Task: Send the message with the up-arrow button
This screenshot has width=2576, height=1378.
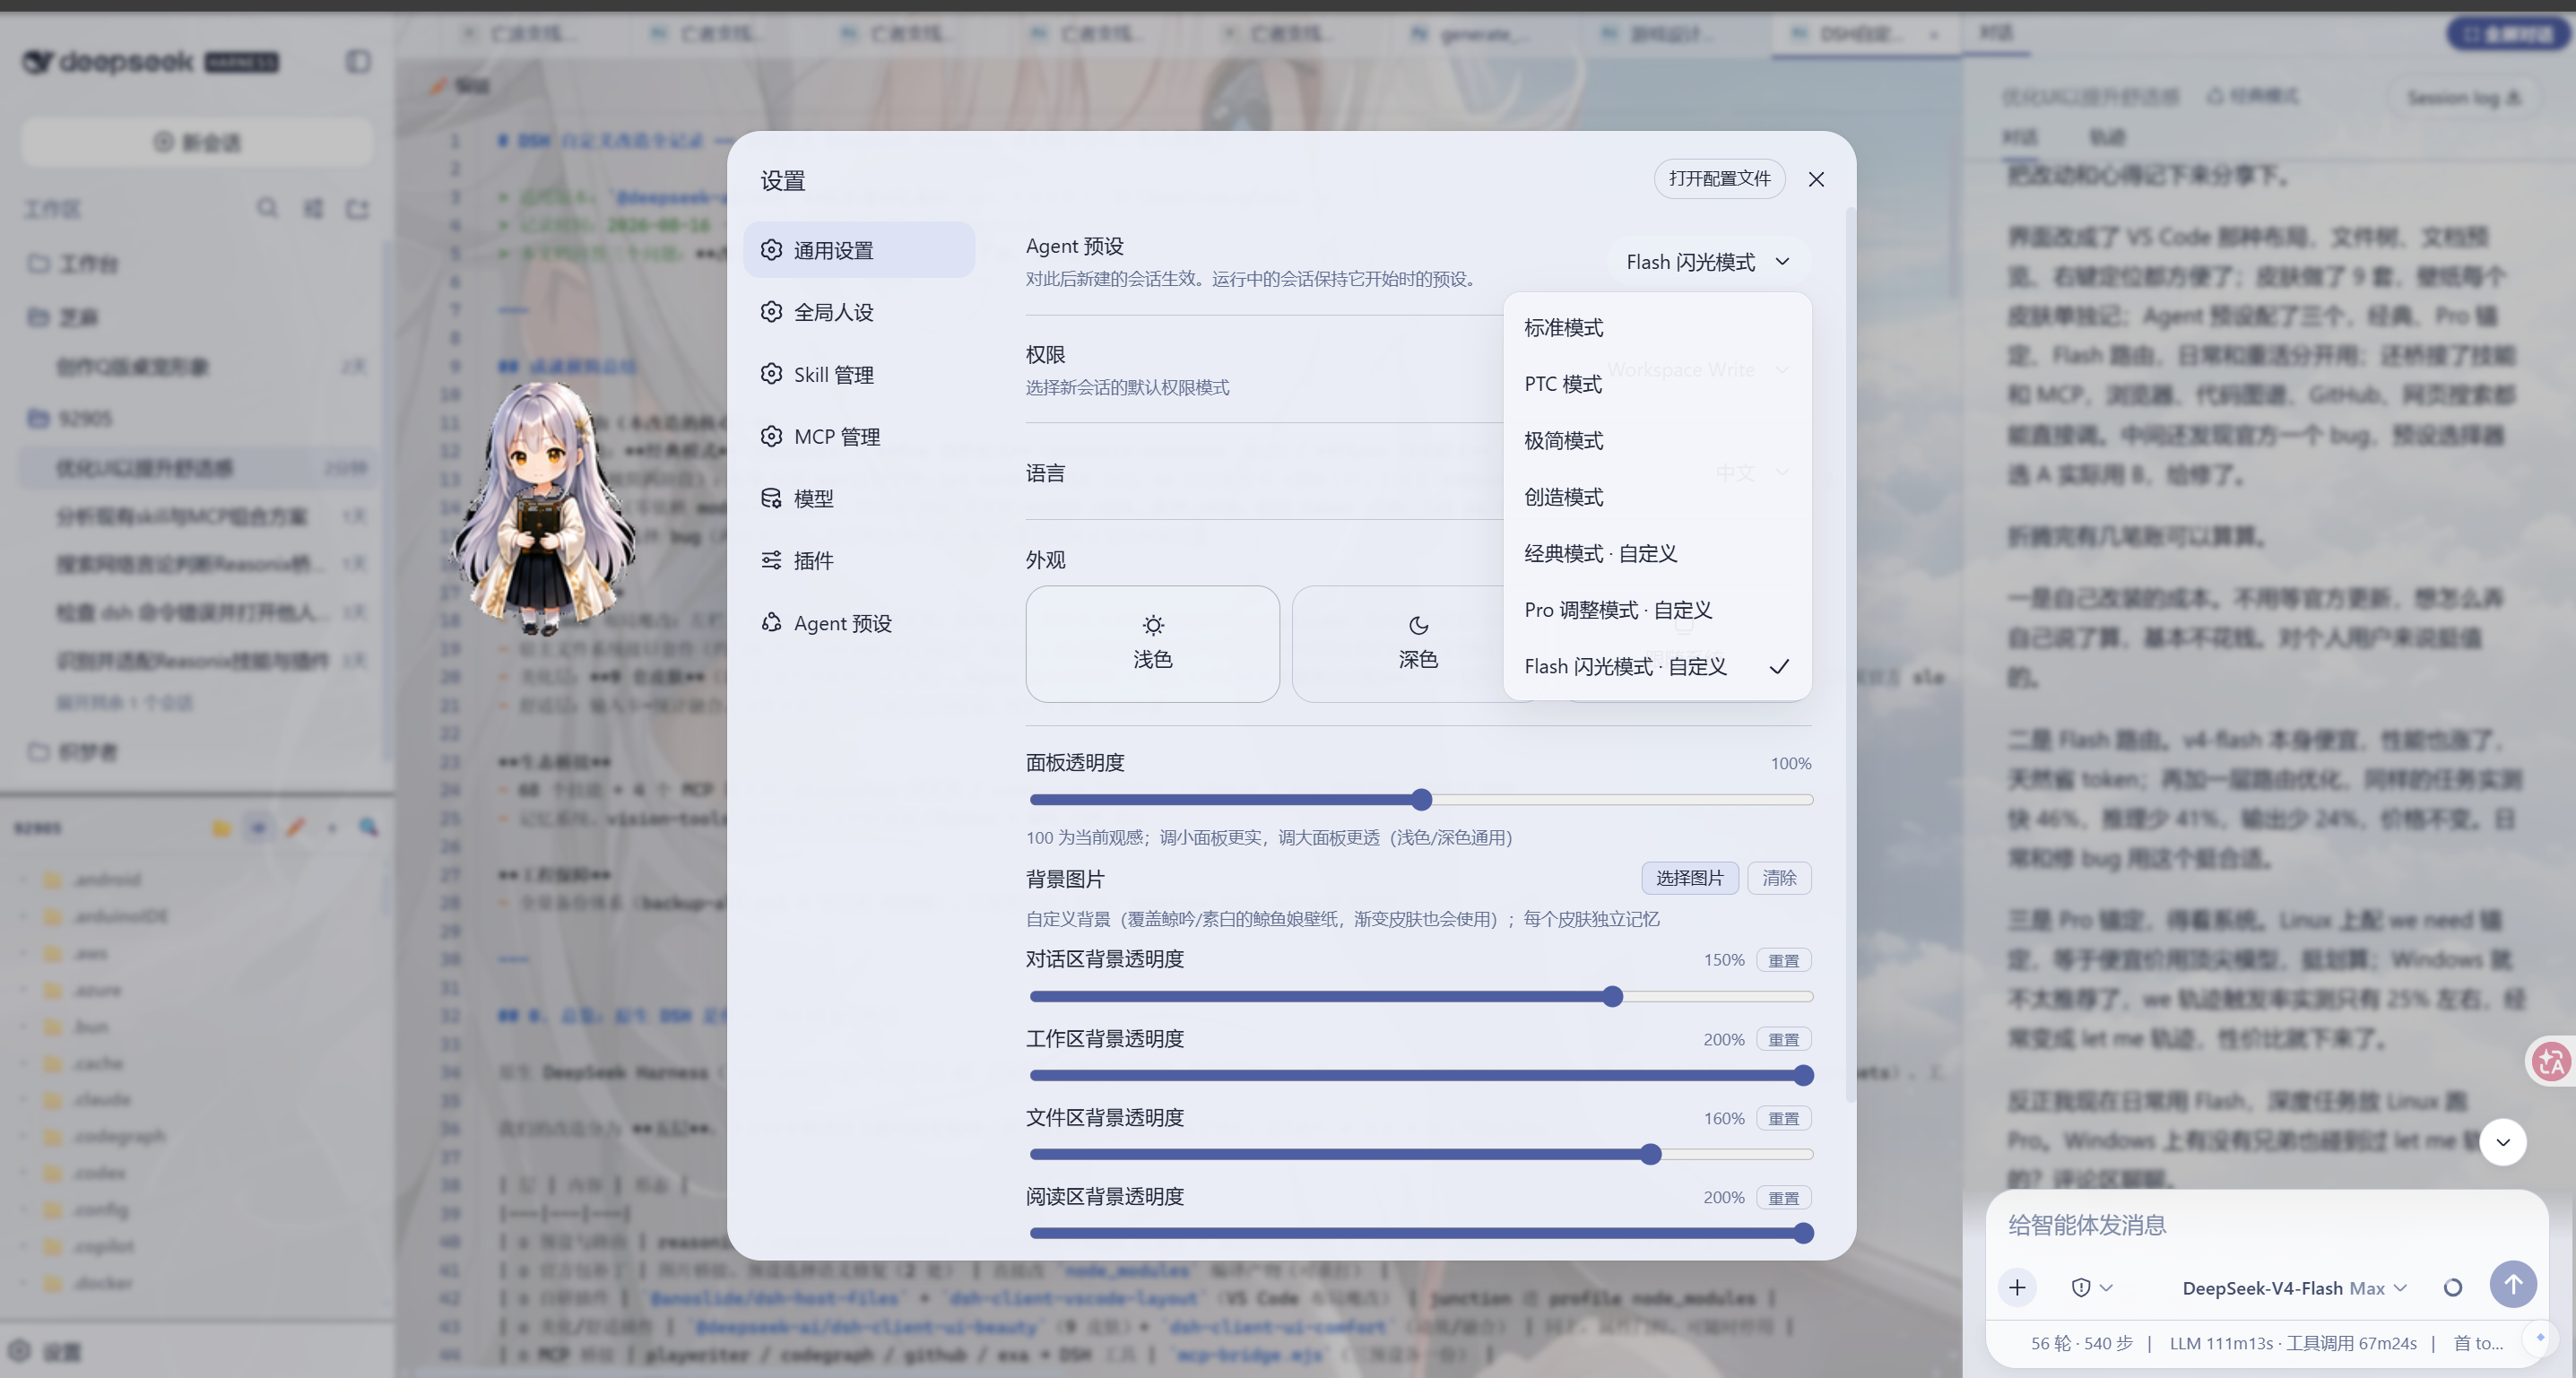Action: tap(2512, 1284)
